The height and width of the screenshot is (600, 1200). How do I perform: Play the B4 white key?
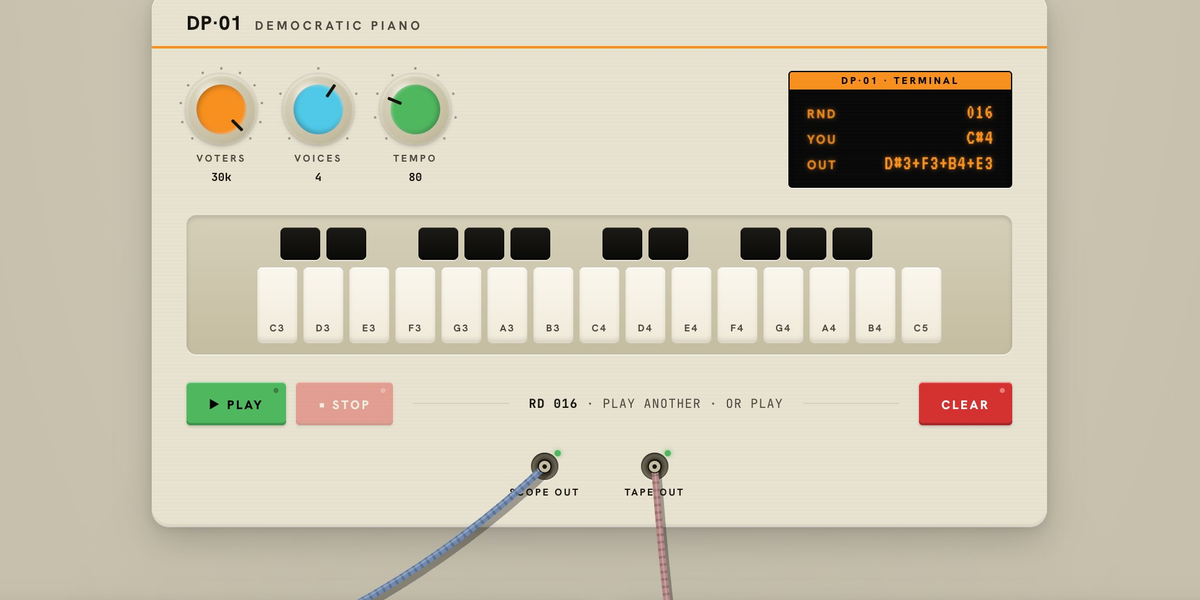pyautogui.click(x=875, y=305)
